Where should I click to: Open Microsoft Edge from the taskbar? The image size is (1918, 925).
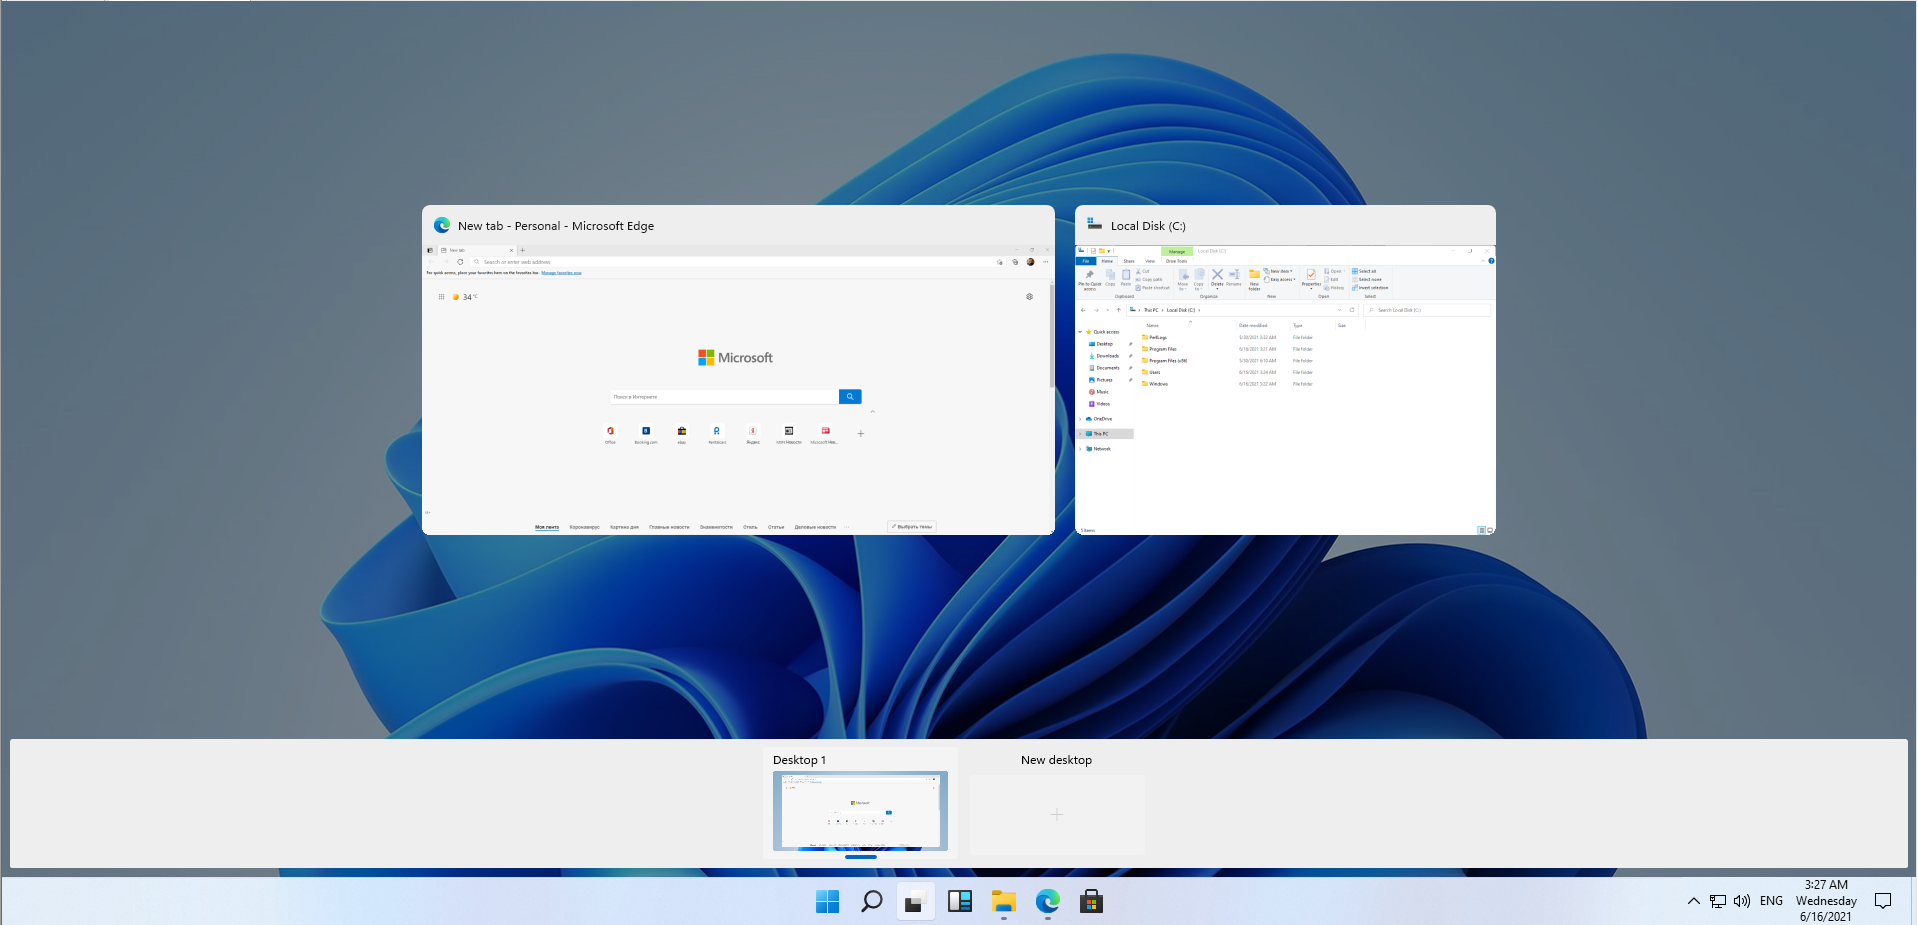pos(1048,902)
